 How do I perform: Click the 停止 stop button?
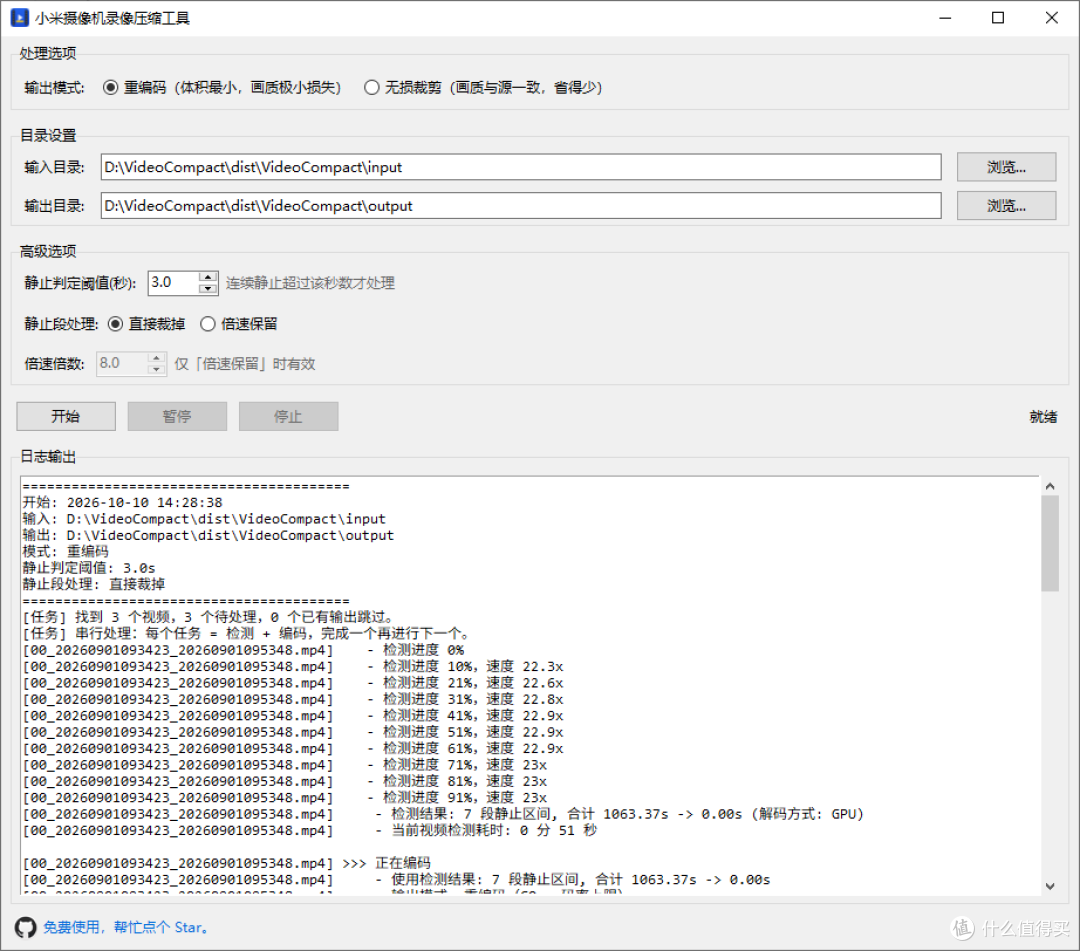tap(289, 417)
